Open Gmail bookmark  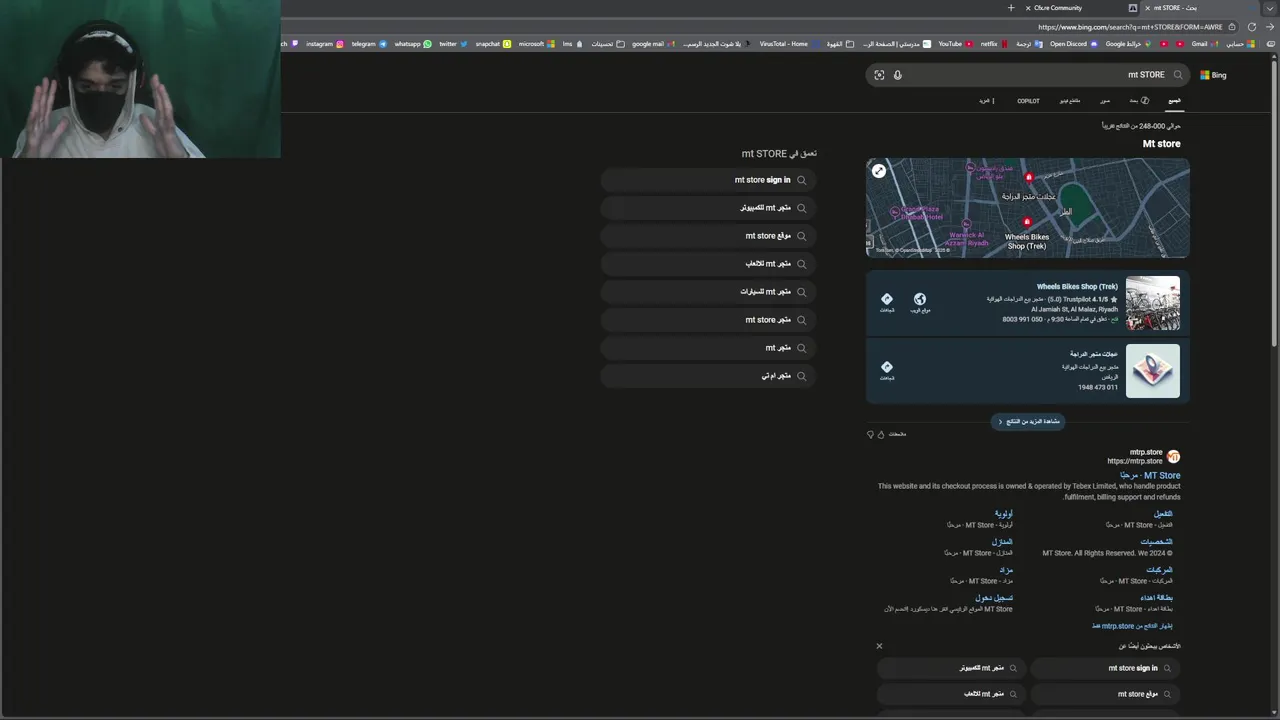(x=1204, y=44)
